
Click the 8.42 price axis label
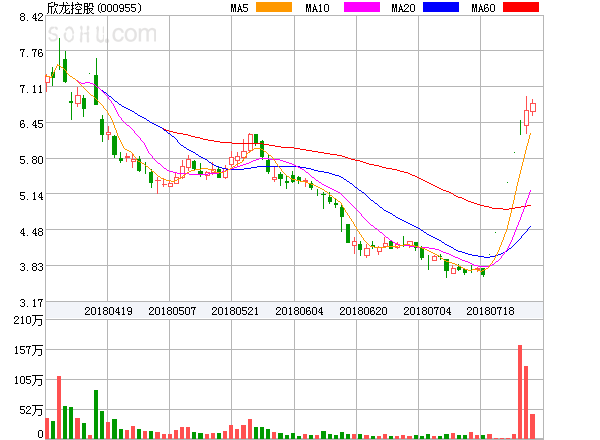tap(31, 17)
